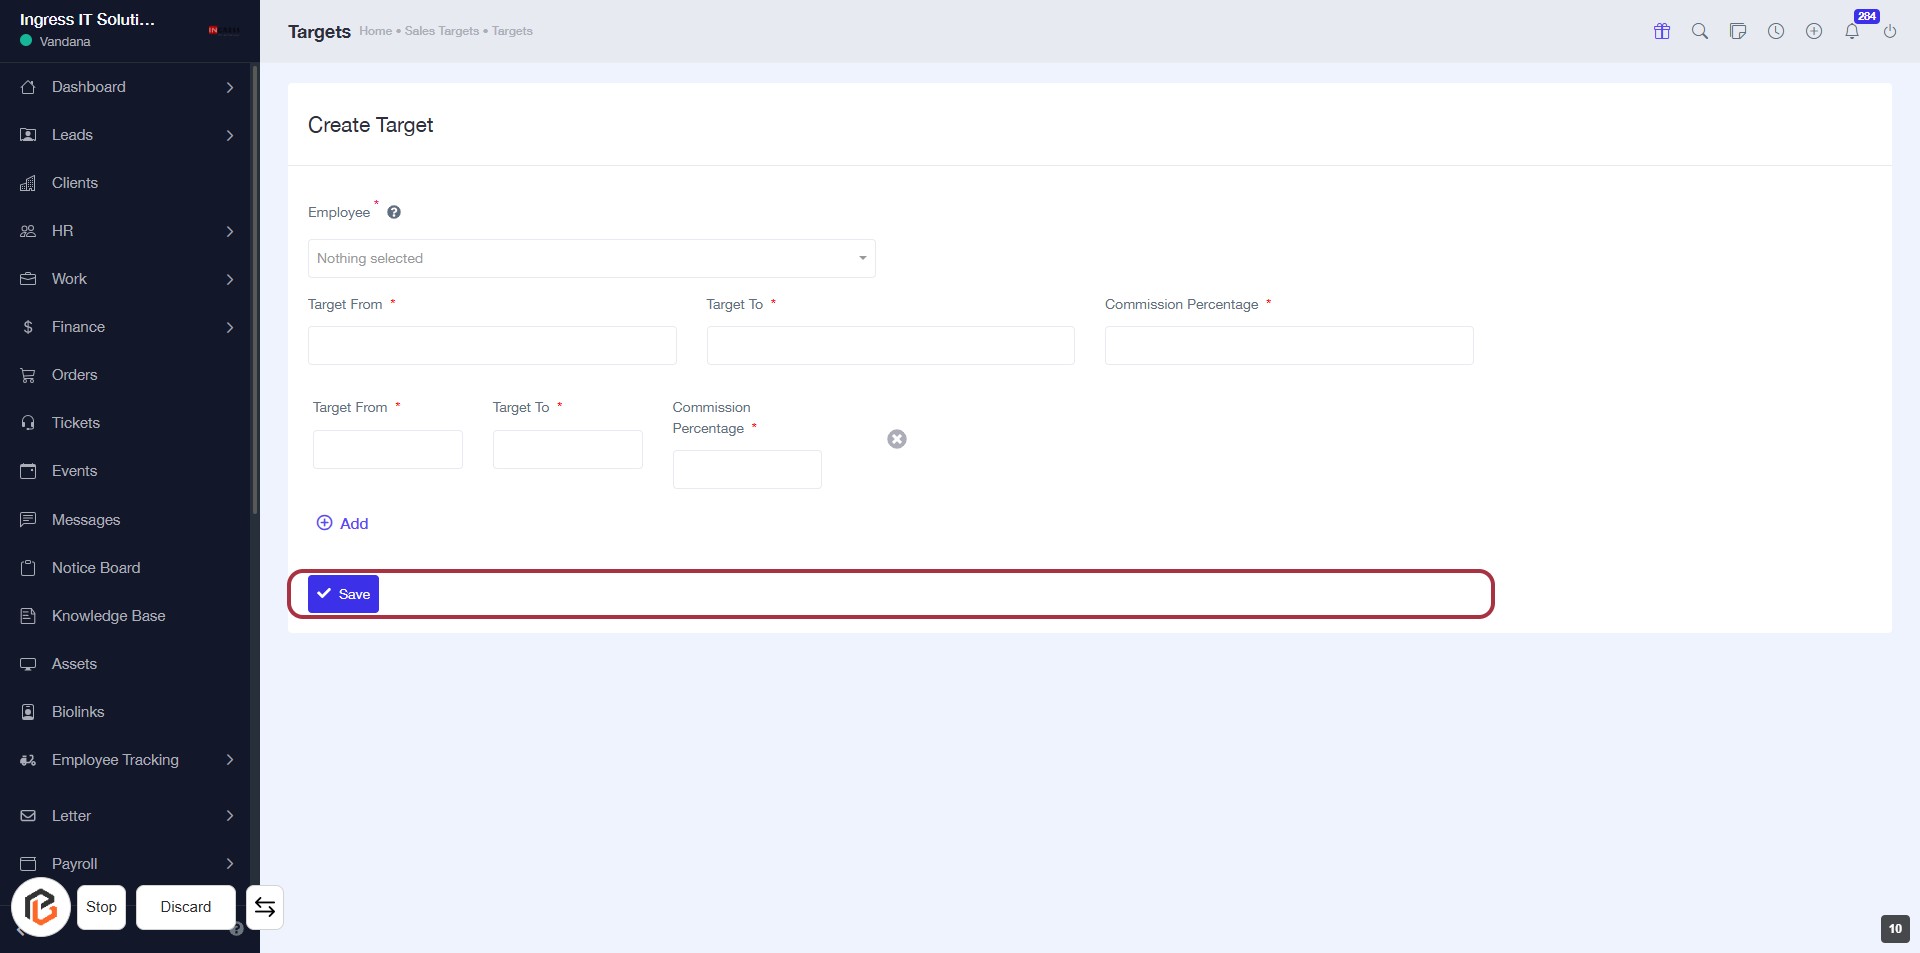This screenshot has width=1920, height=953.
Task: Open the Employee dropdown
Action: point(591,258)
